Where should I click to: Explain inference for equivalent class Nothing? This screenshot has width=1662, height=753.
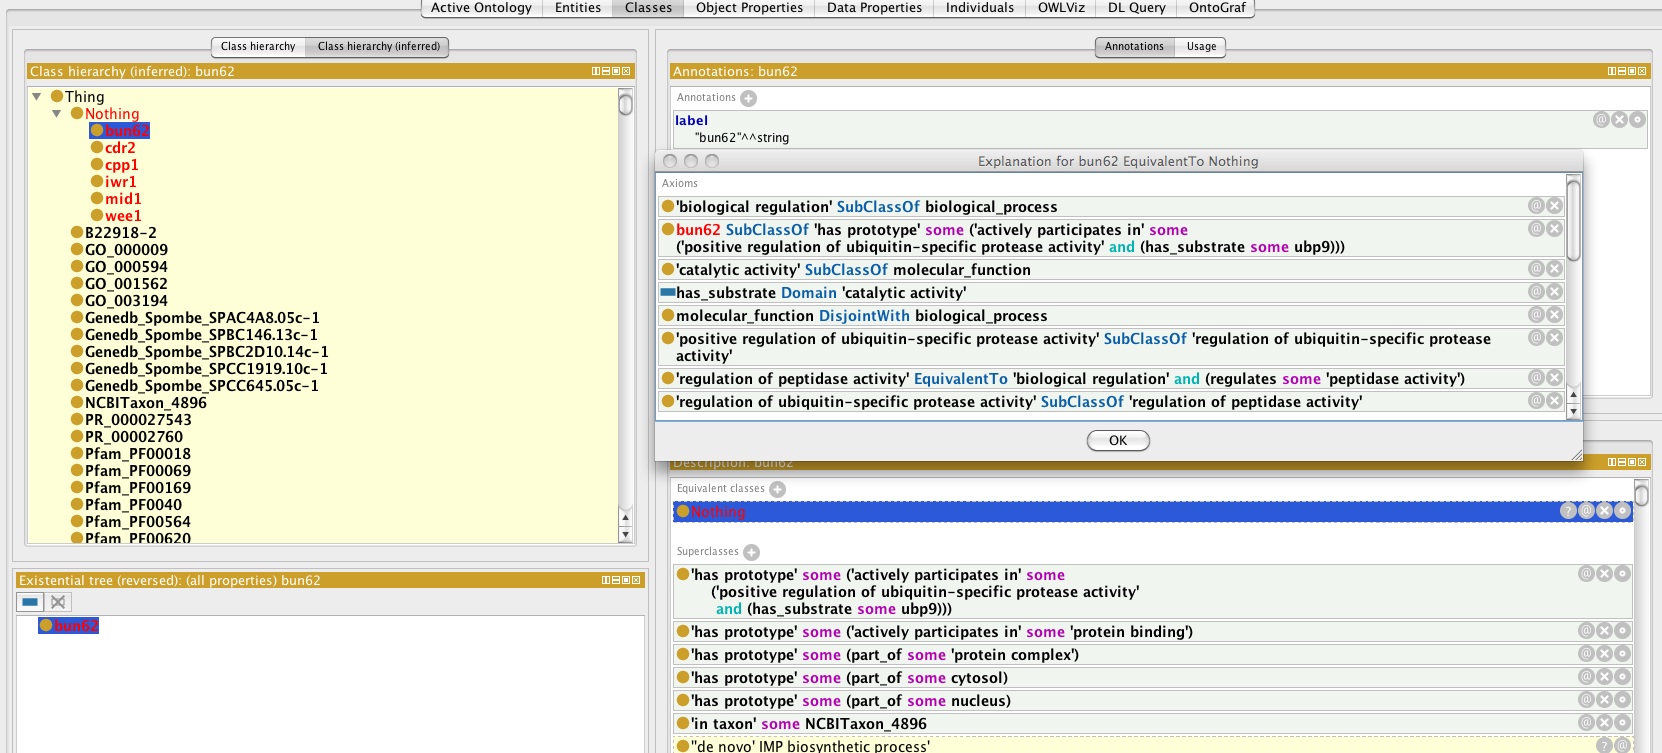pos(1568,511)
